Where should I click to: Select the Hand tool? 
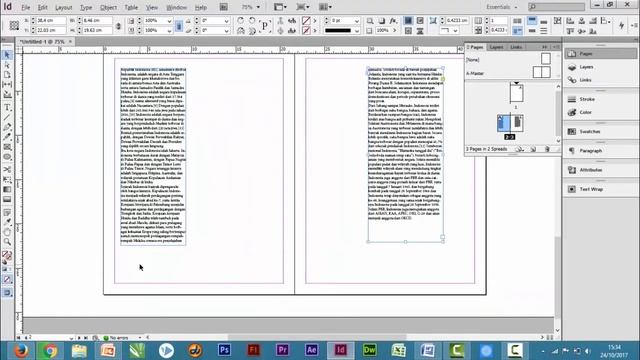point(7,232)
